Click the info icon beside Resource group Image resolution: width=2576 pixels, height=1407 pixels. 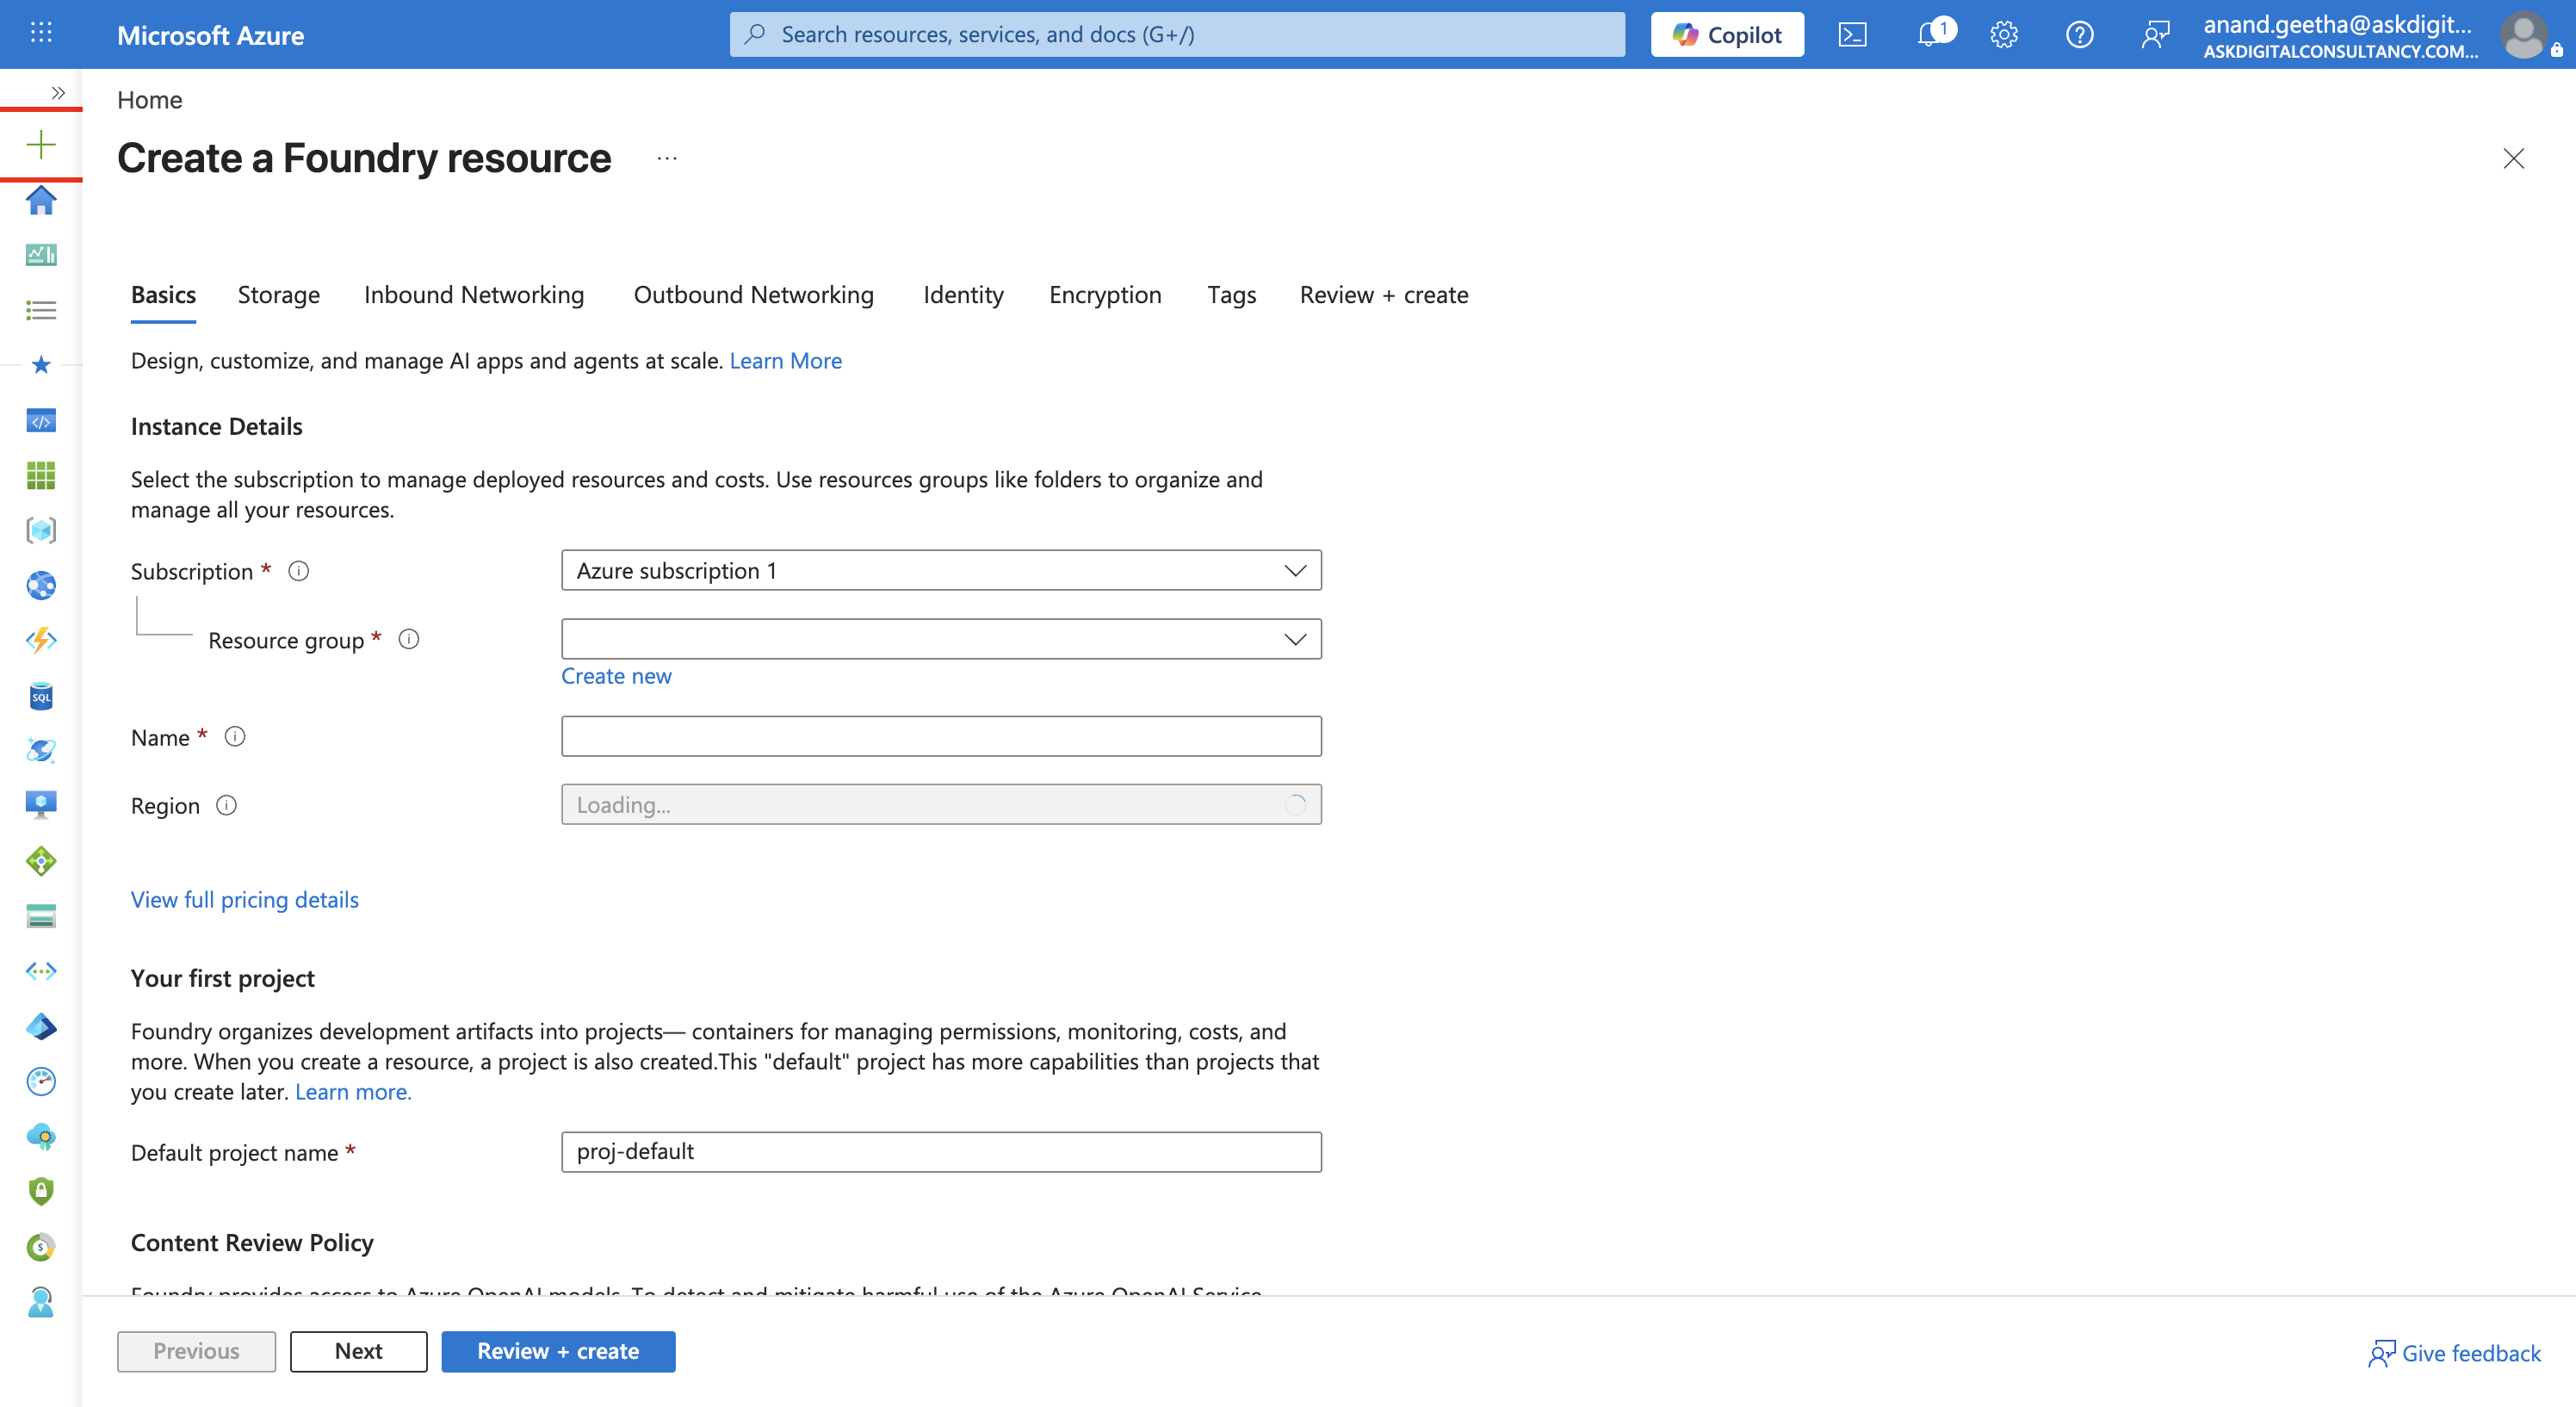[409, 639]
